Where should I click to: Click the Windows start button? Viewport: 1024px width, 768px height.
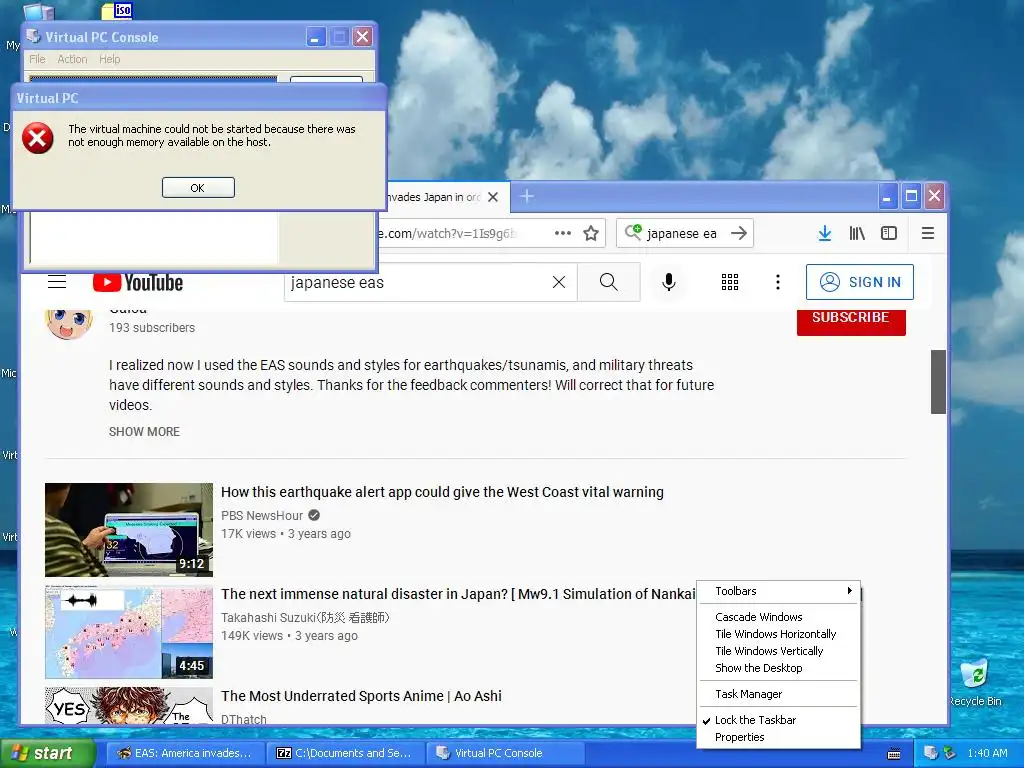tap(46, 753)
